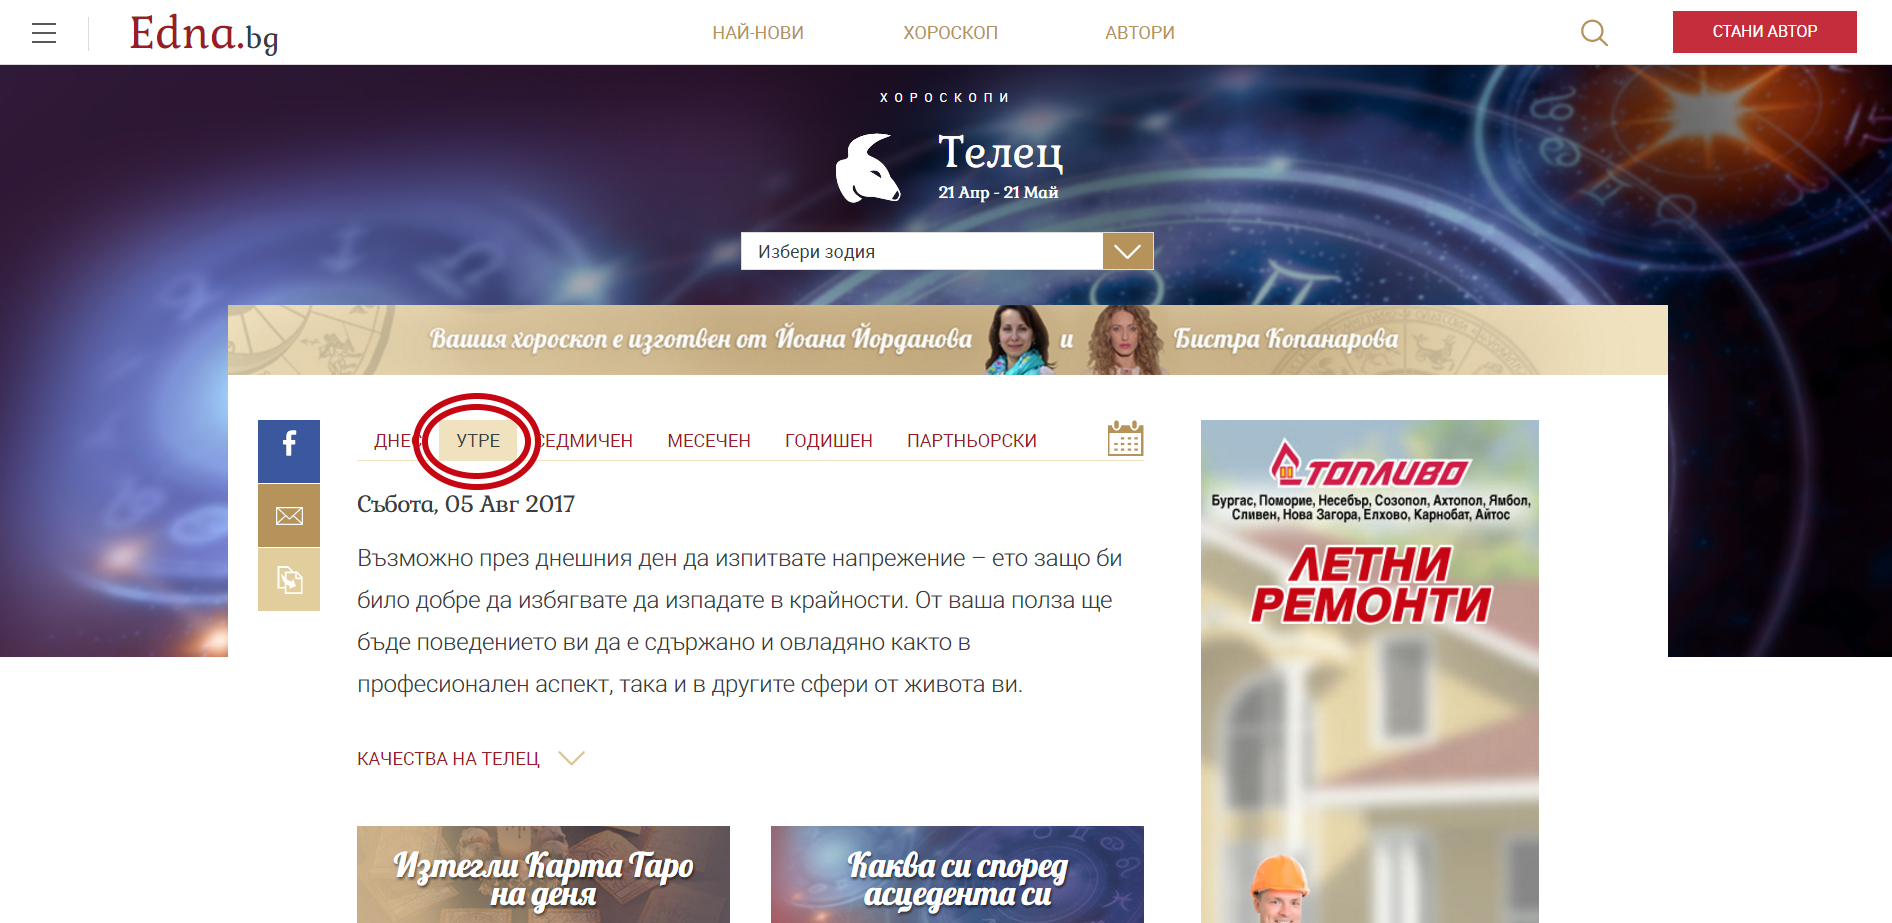Open the 'Избери зодия' dropdown arrow
This screenshot has height=923, width=1892.
(1127, 251)
